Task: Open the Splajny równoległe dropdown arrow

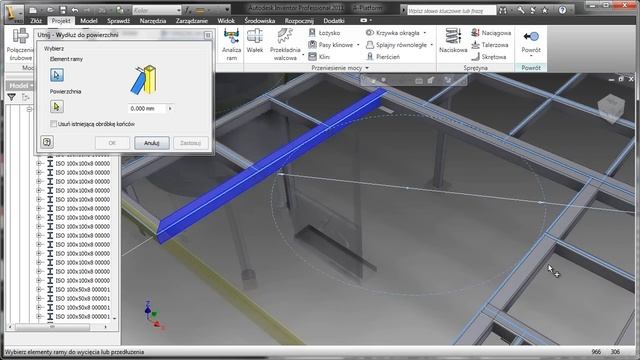Action: [x=431, y=45]
